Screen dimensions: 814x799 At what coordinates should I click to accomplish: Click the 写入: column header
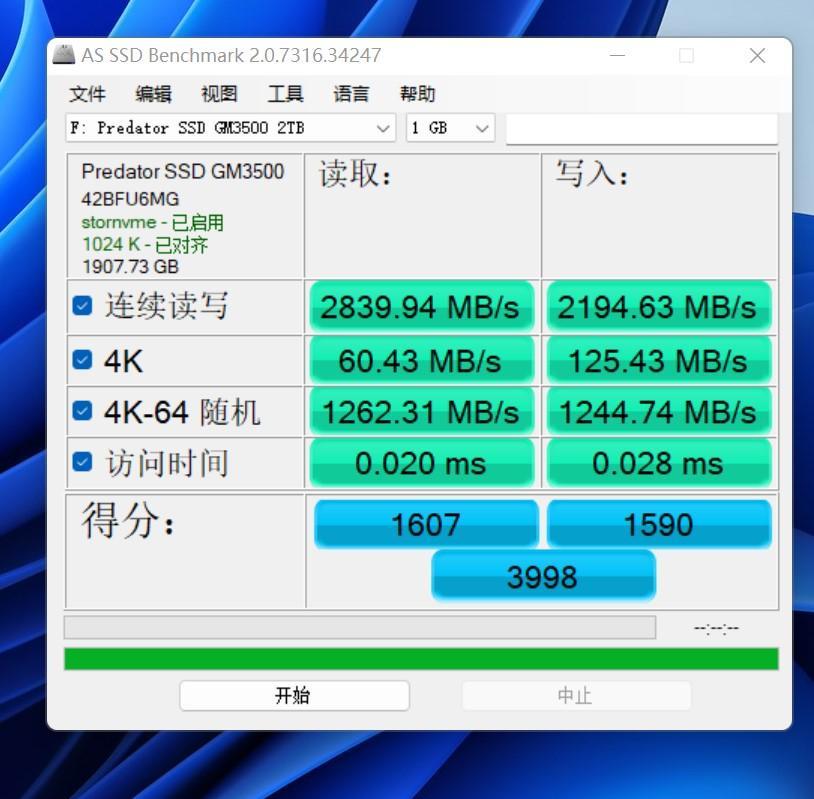(592, 172)
